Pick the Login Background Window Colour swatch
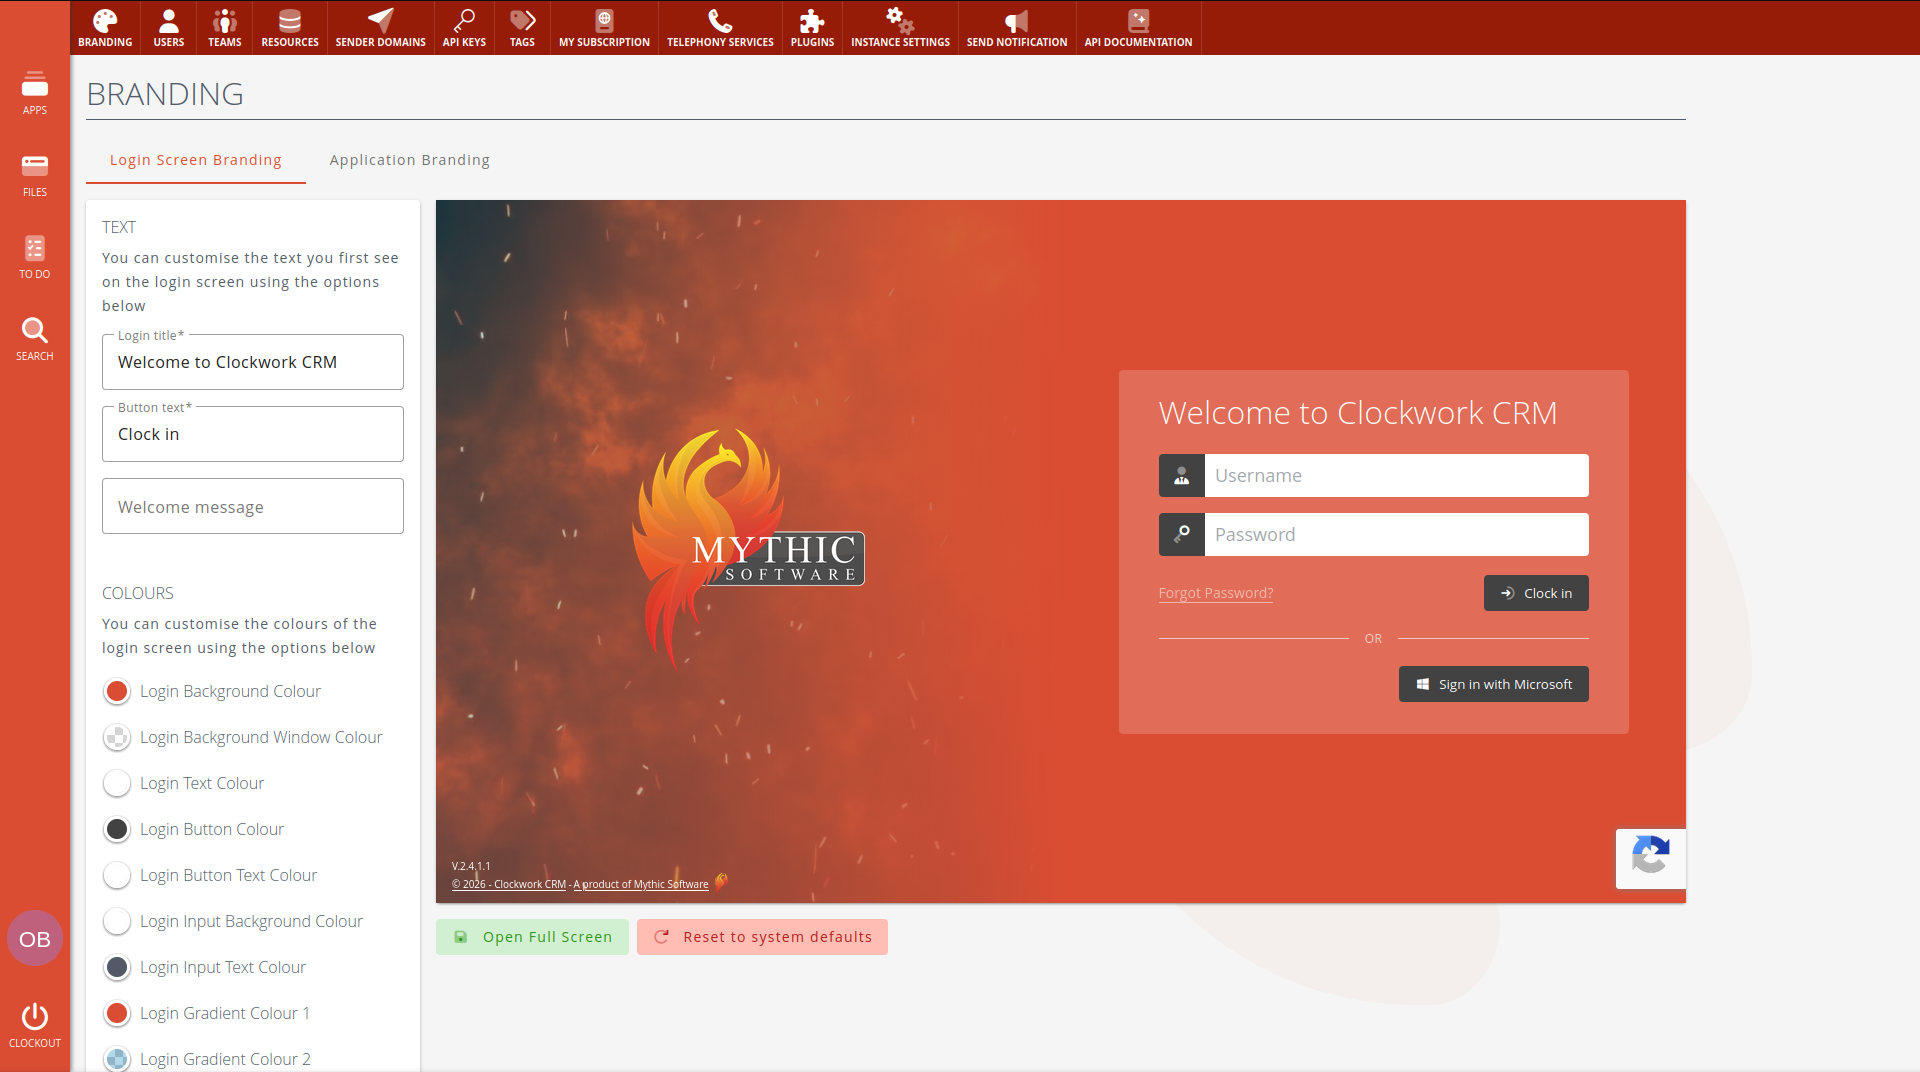The width and height of the screenshot is (1920, 1072). 117,737
